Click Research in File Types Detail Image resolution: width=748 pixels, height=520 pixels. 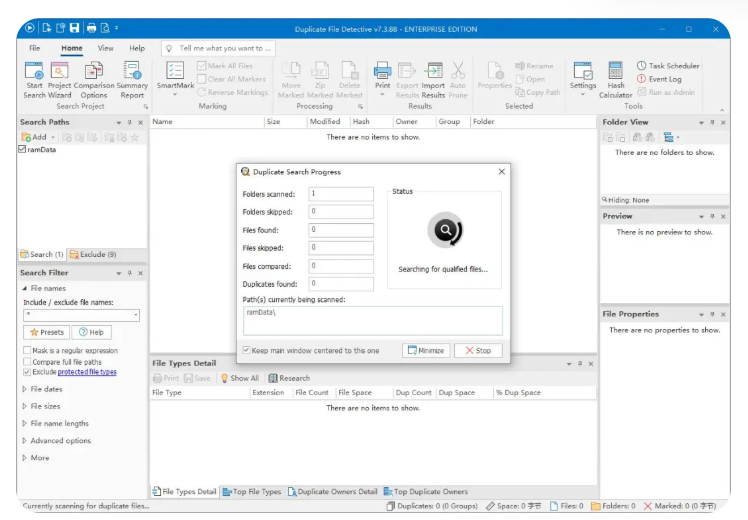[x=290, y=378]
